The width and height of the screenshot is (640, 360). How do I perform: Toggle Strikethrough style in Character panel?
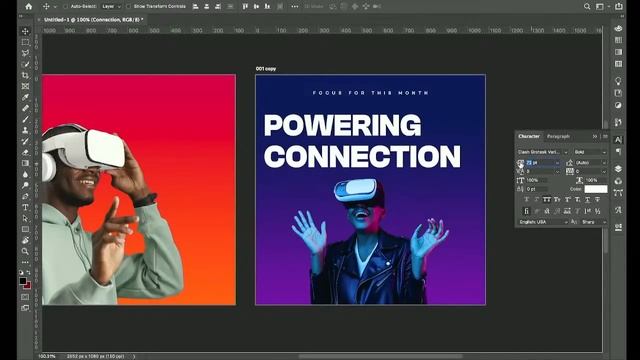pyautogui.click(x=598, y=200)
